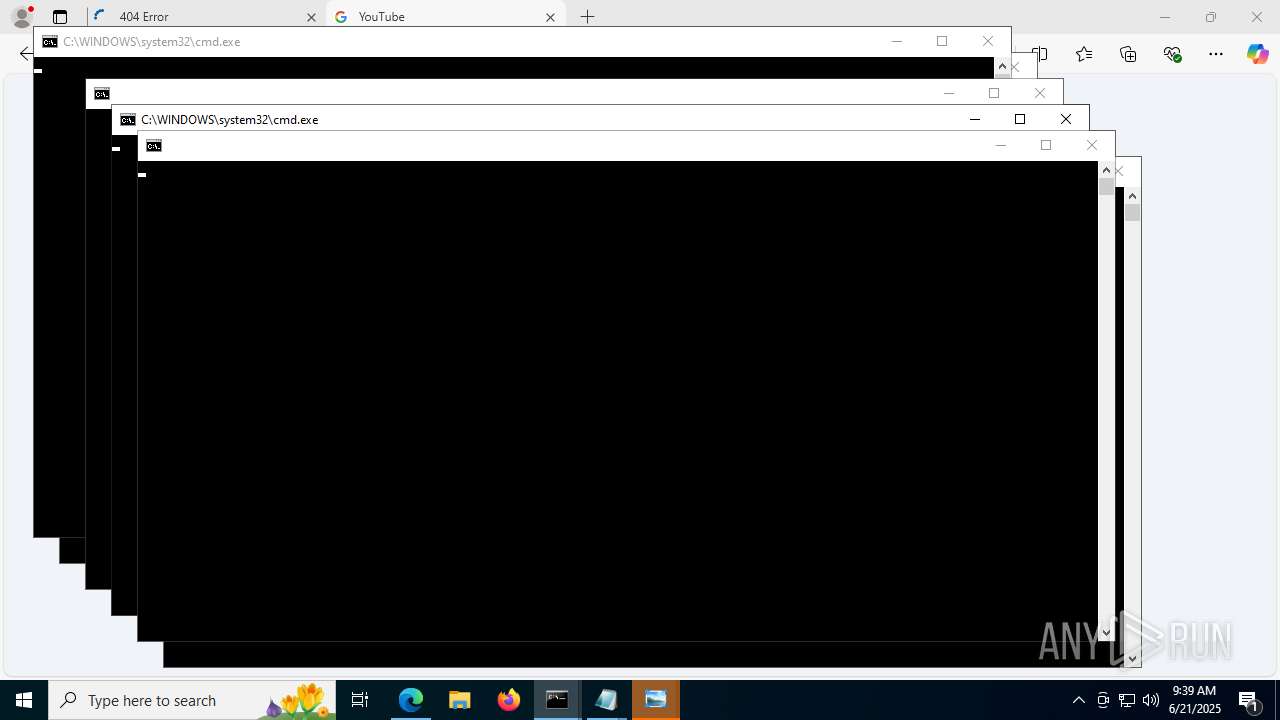The image size is (1280, 720).
Task: Show hidden system tray icons
Action: (x=1078, y=700)
